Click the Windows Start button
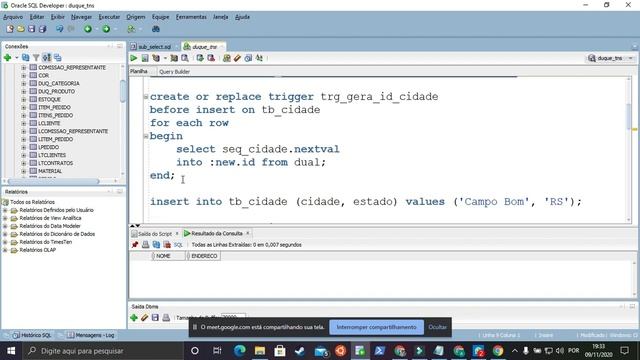640x360 pixels. point(11,351)
